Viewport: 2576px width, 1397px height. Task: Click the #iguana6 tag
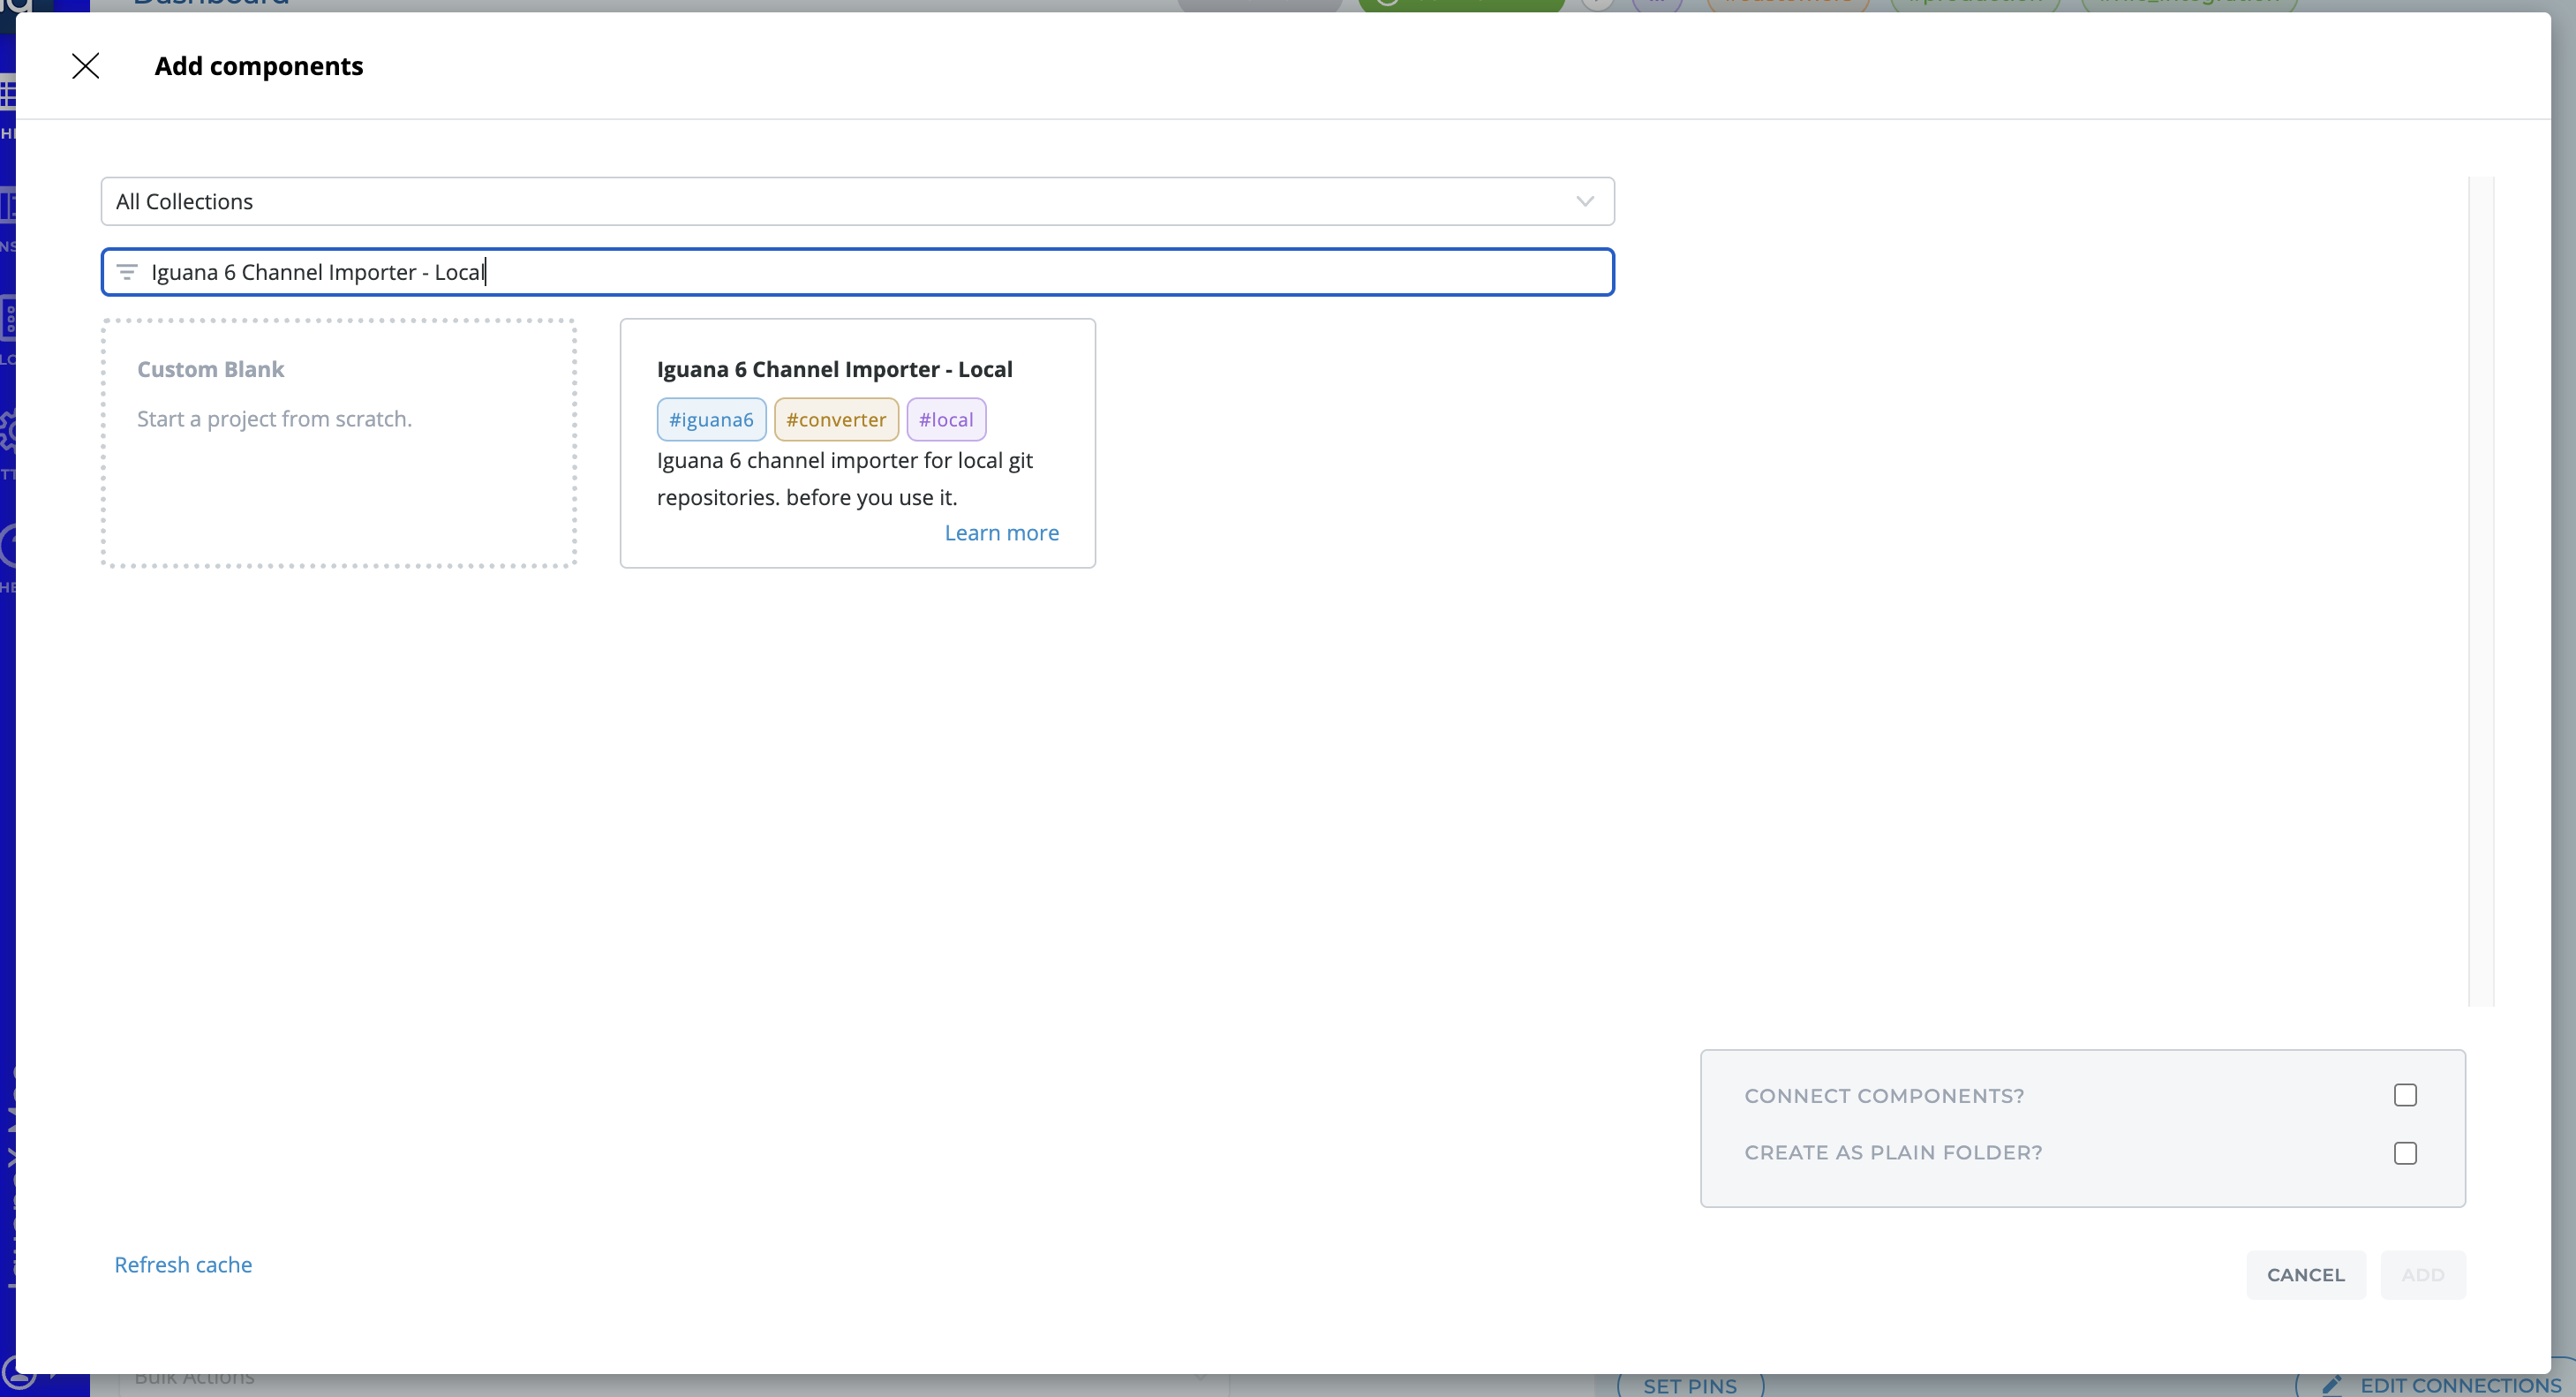coord(711,420)
